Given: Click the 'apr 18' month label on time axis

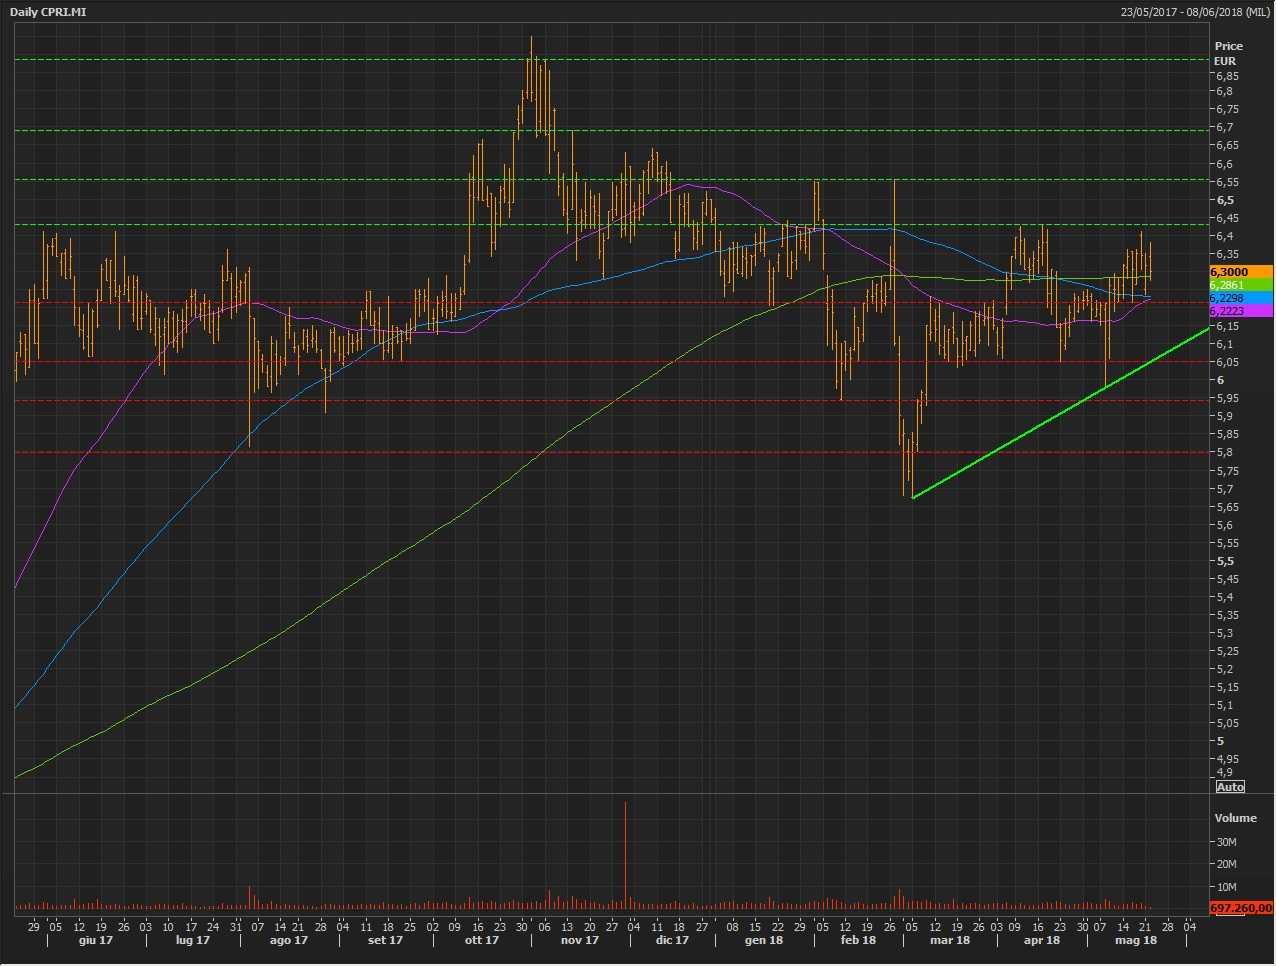Looking at the screenshot, I should (x=1041, y=940).
